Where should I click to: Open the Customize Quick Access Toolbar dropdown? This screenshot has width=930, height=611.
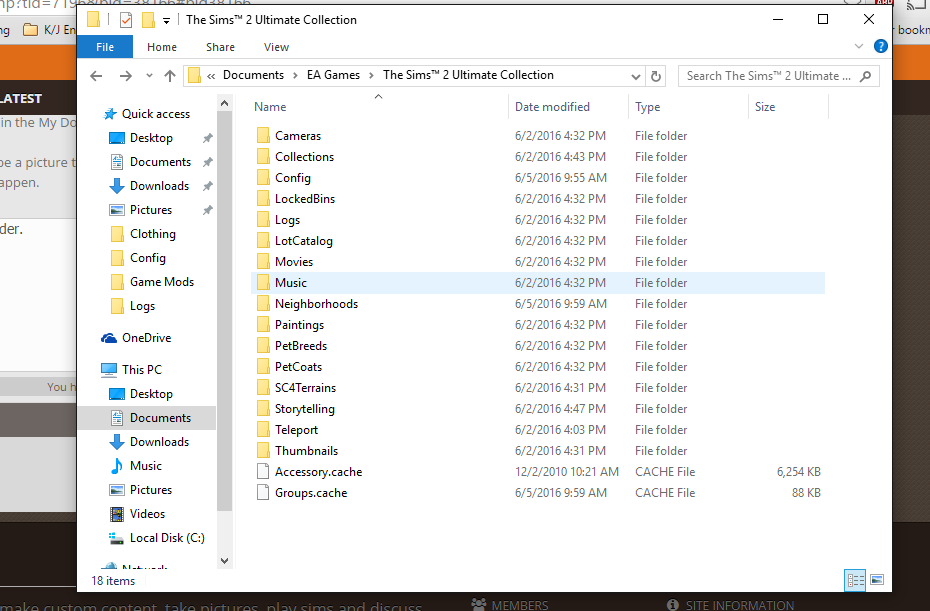(166, 20)
